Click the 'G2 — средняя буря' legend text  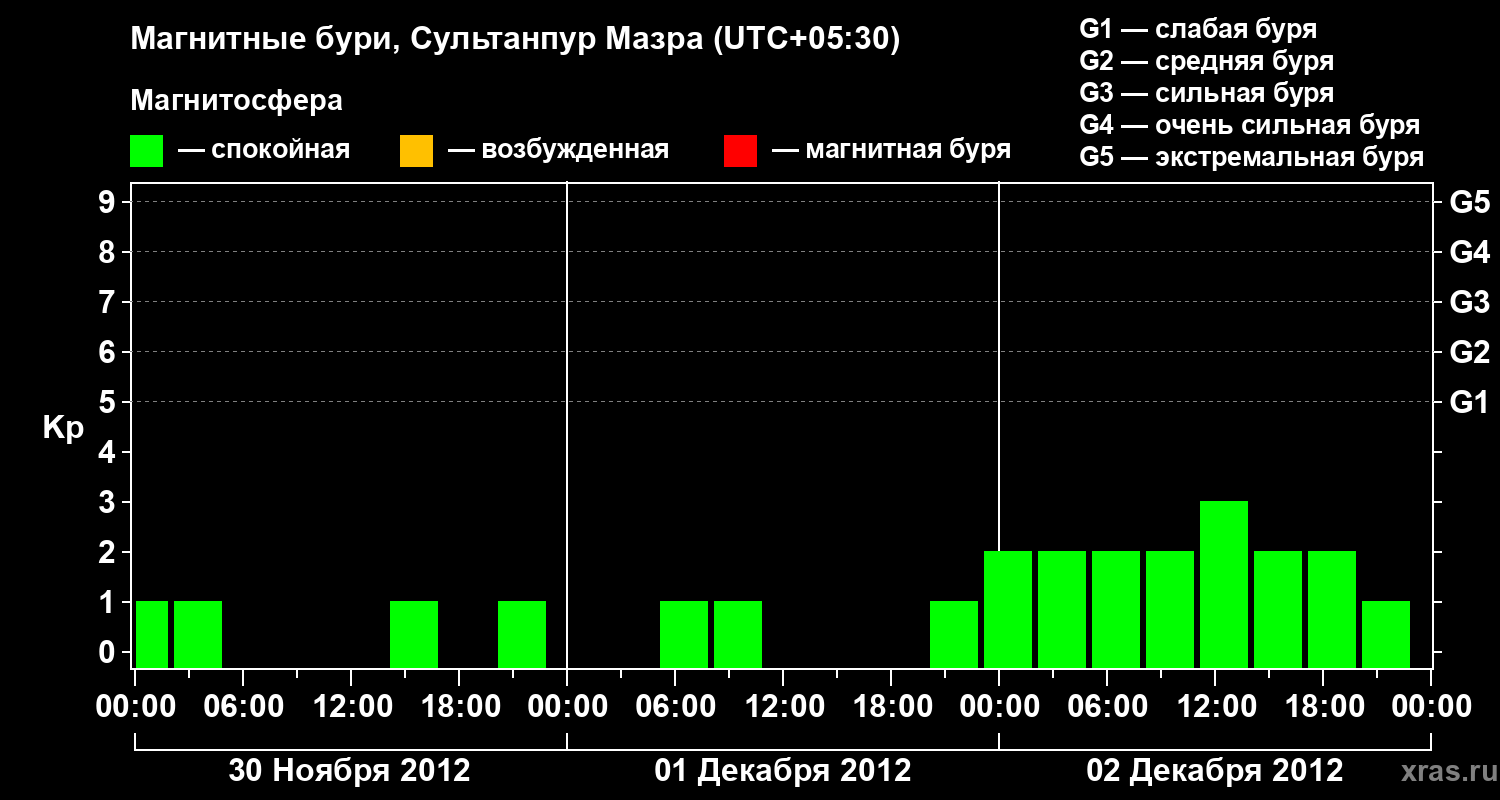(1207, 61)
